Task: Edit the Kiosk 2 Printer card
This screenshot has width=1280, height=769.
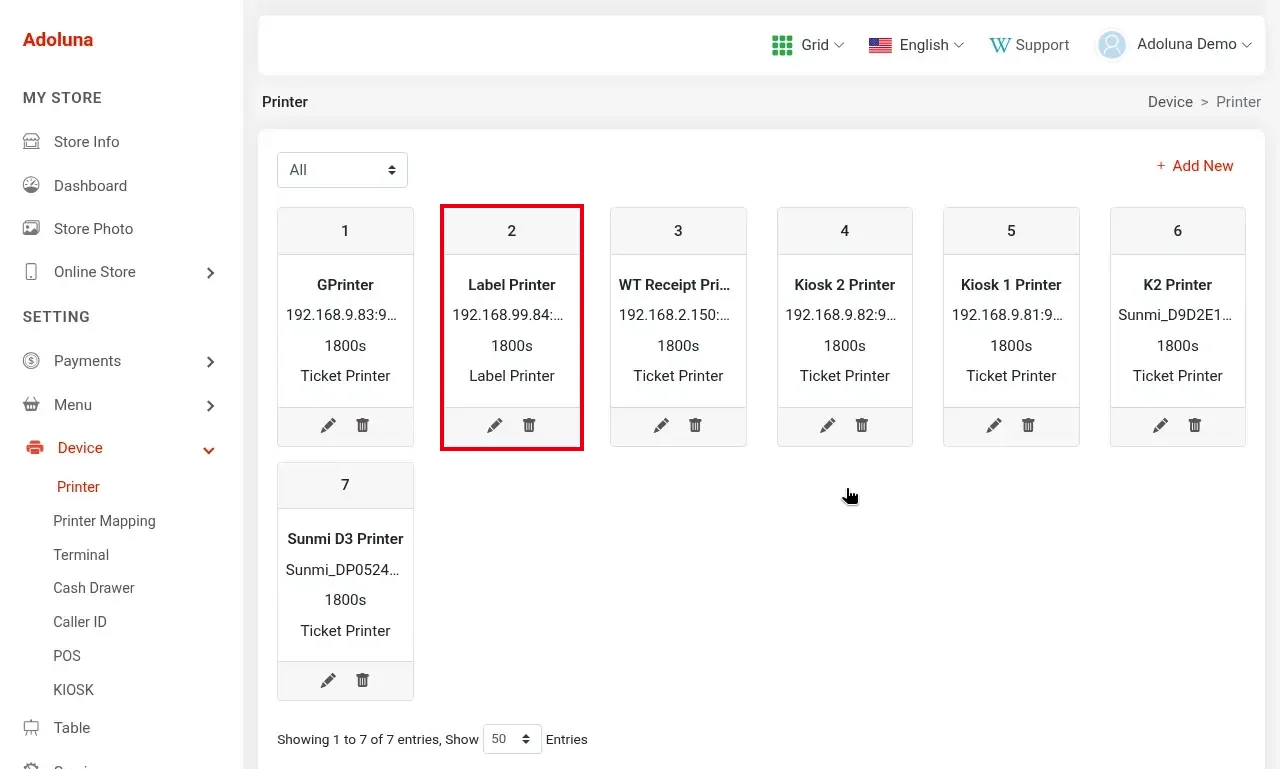Action: pos(828,425)
